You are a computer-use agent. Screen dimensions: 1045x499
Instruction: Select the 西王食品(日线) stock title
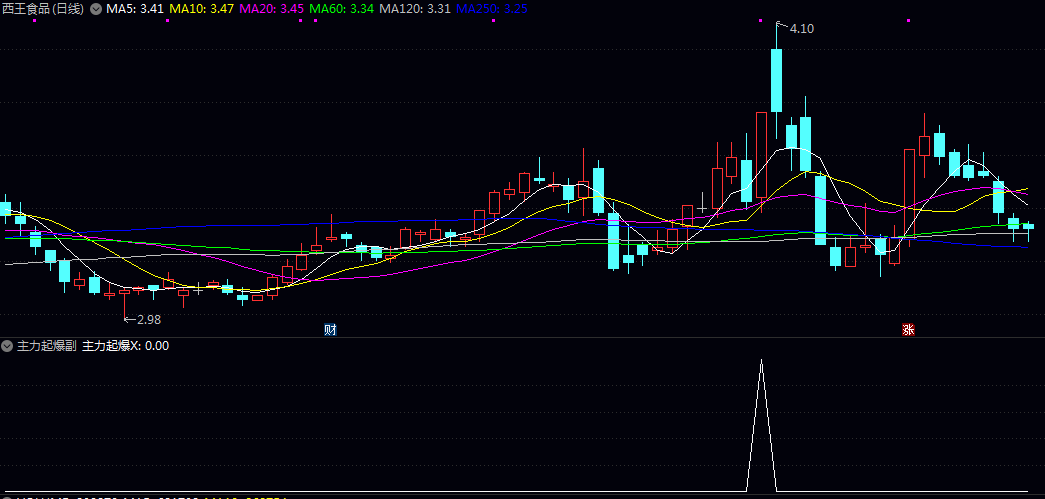[43, 9]
